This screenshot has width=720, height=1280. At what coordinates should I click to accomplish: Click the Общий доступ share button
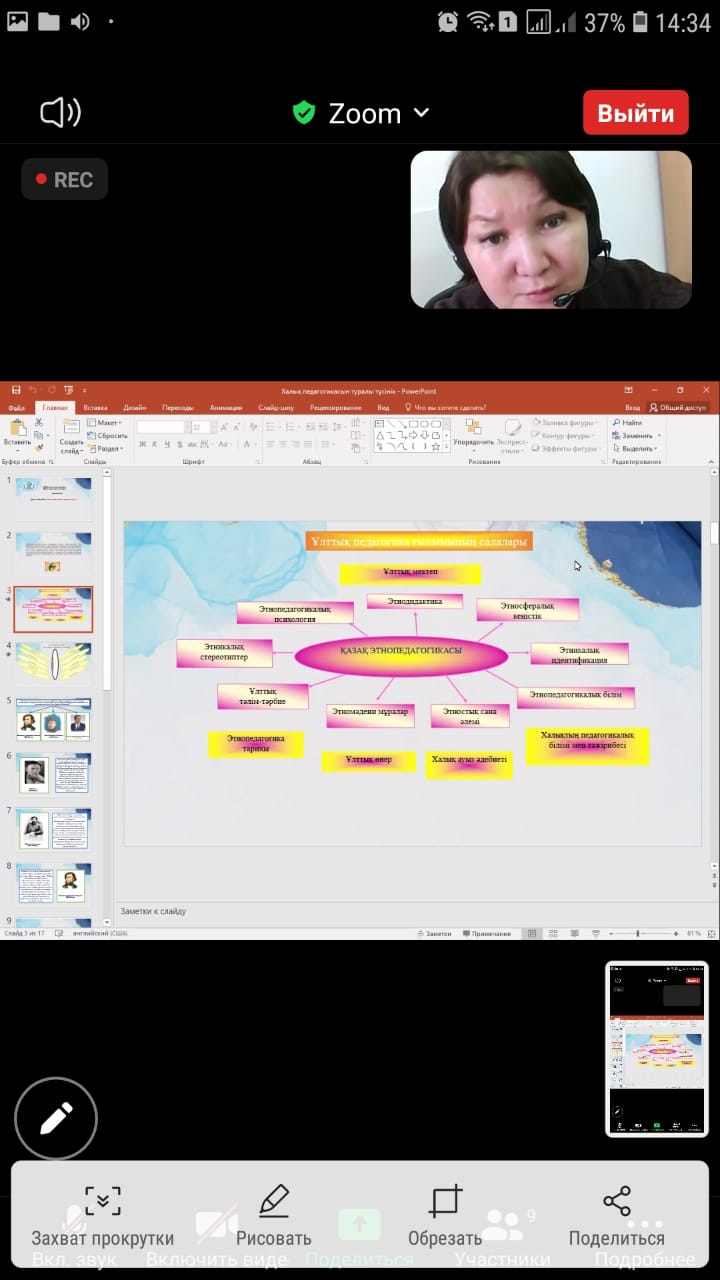pos(678,408)
